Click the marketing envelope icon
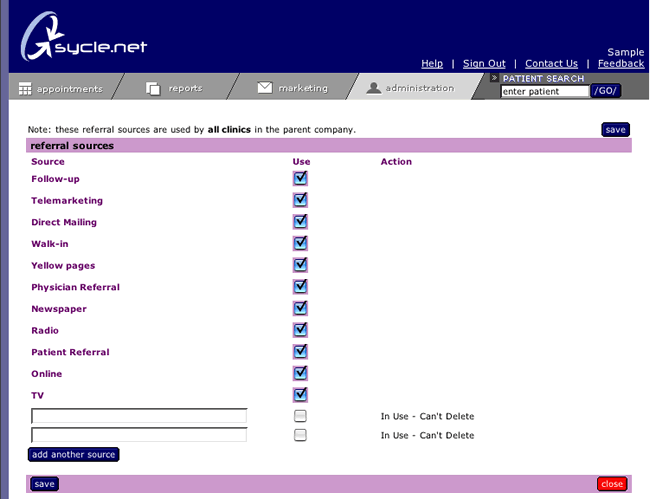The width and height of the screenshot is (650, 499). click(x=265, y=88)
